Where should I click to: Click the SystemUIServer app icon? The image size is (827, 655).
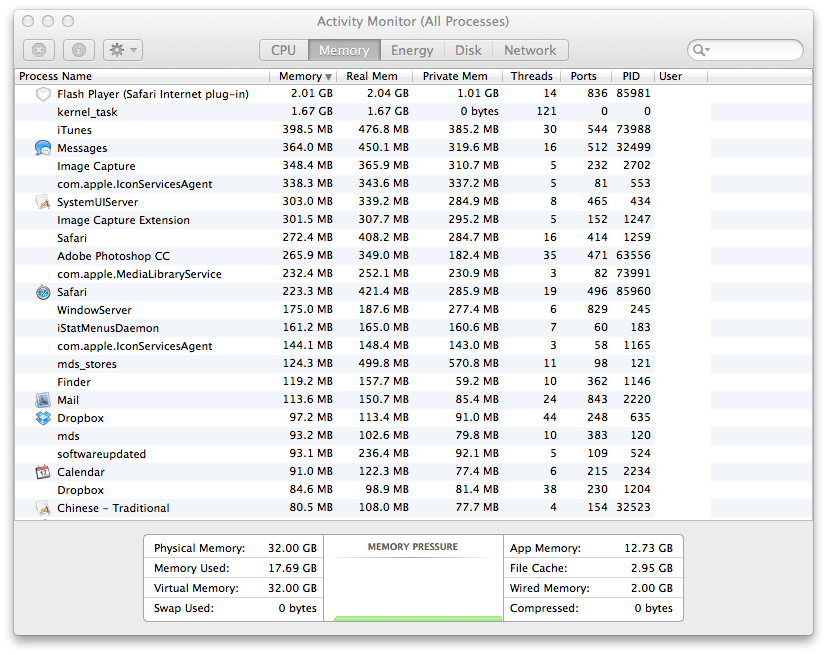[x=43, y=201]
